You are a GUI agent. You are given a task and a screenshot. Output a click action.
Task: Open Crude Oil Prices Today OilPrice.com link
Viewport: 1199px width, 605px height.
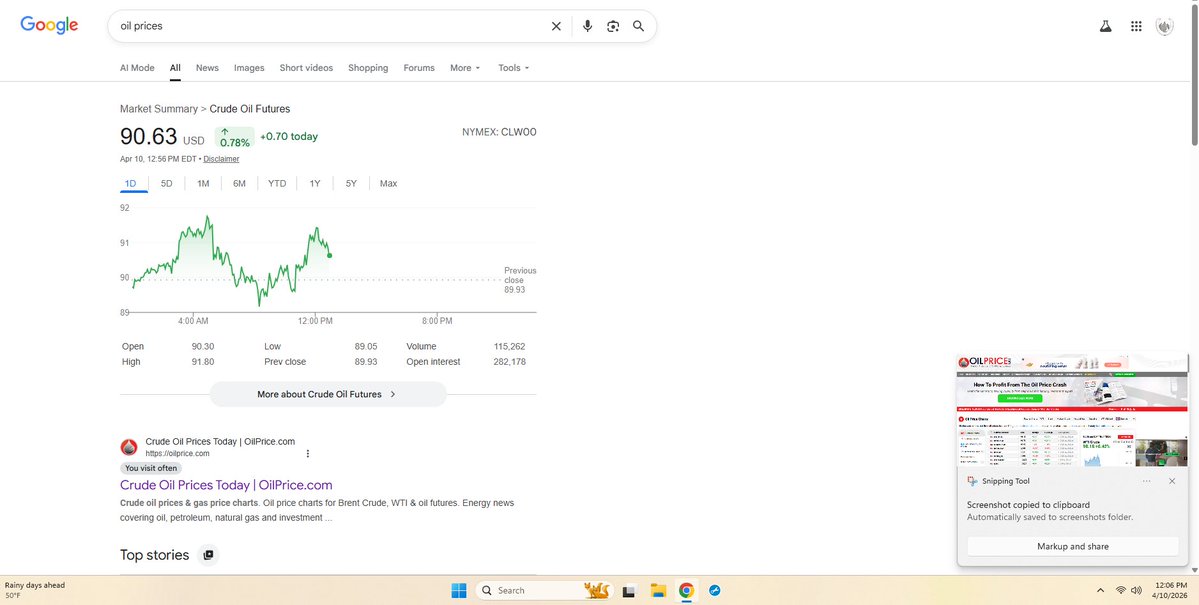pos(226,485)
